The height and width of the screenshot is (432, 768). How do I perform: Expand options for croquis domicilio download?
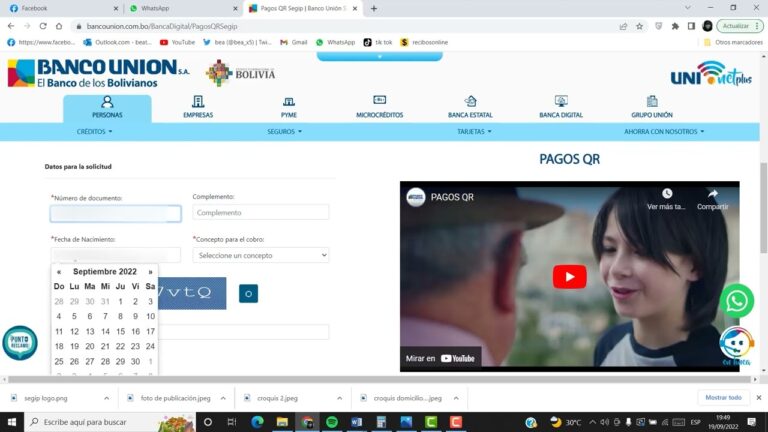tap(456, 398)
